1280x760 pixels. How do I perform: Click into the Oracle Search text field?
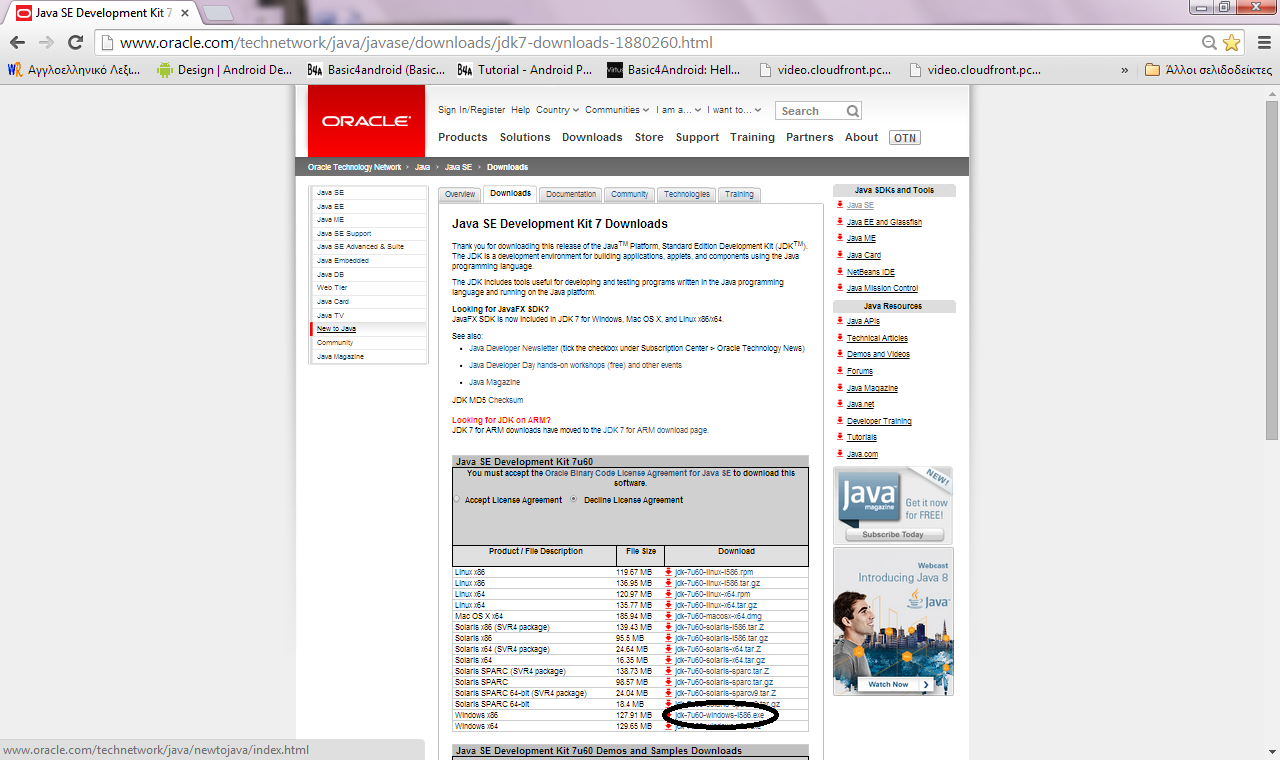pos(811,111)
